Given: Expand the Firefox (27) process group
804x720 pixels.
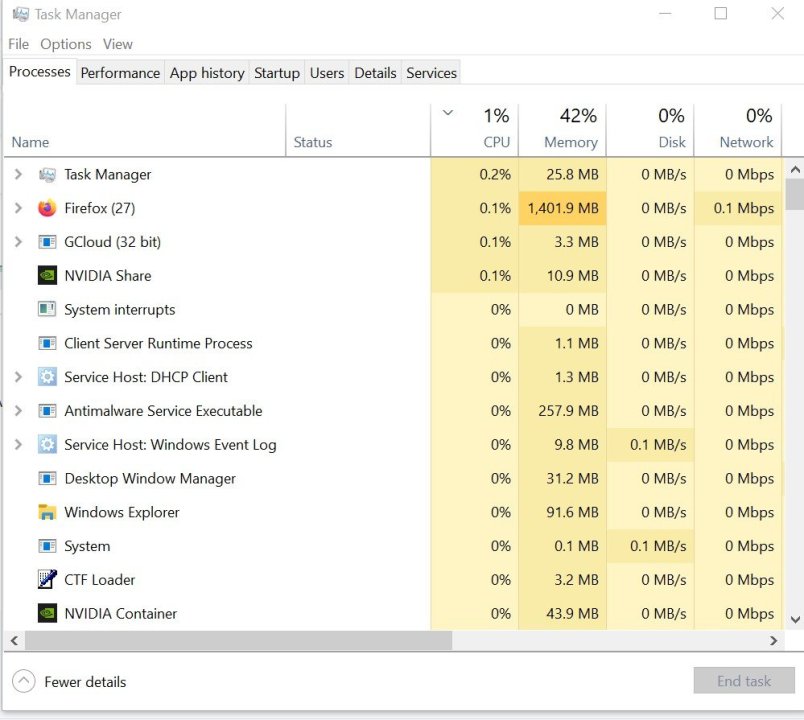Looking at the screenshot, I should tap(19, 208).
